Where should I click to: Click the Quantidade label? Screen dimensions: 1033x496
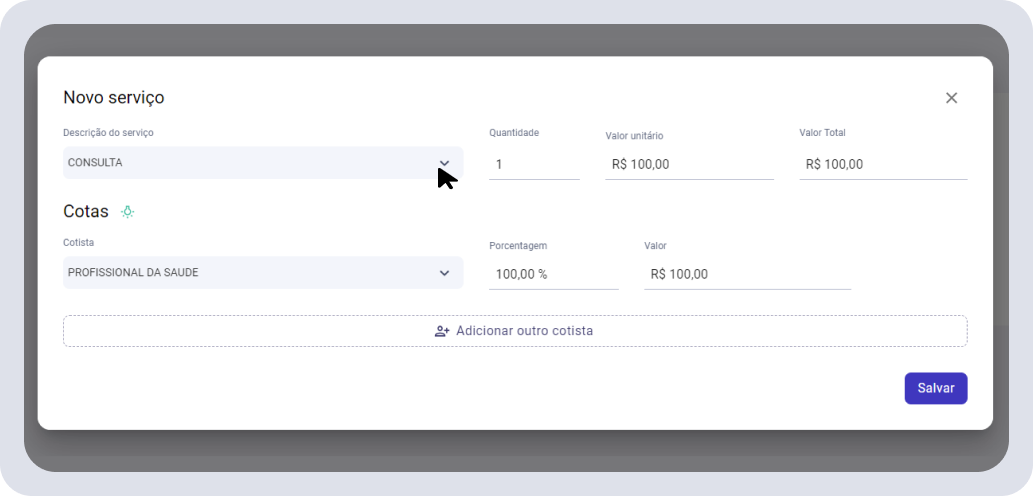[x=514, y=132]
